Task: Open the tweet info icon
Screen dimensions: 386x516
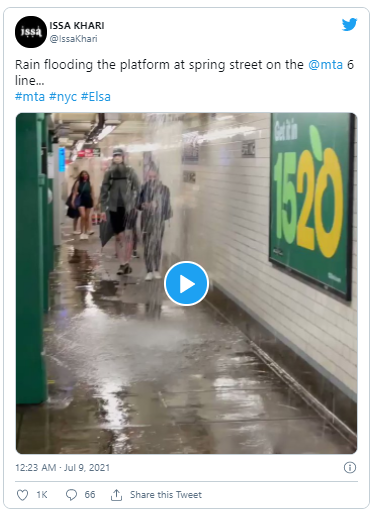Action: coord(350,468)
